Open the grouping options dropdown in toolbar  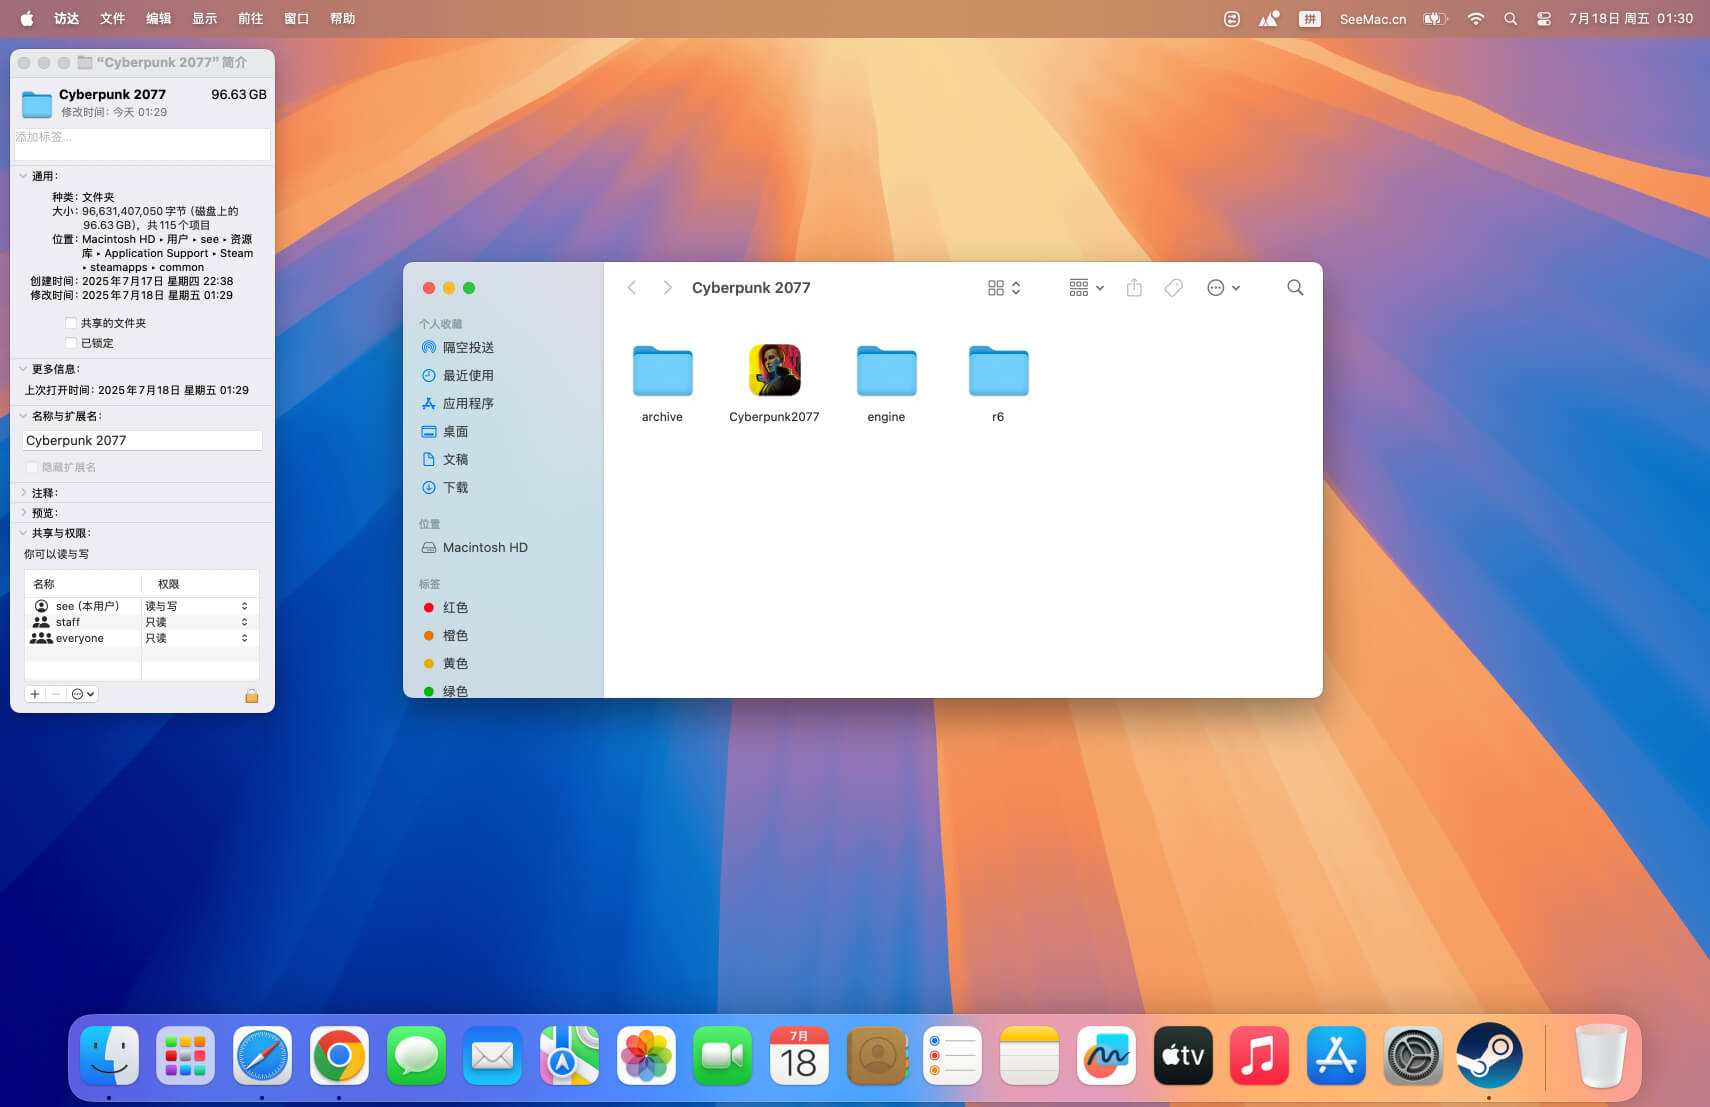pos(1086,288)
